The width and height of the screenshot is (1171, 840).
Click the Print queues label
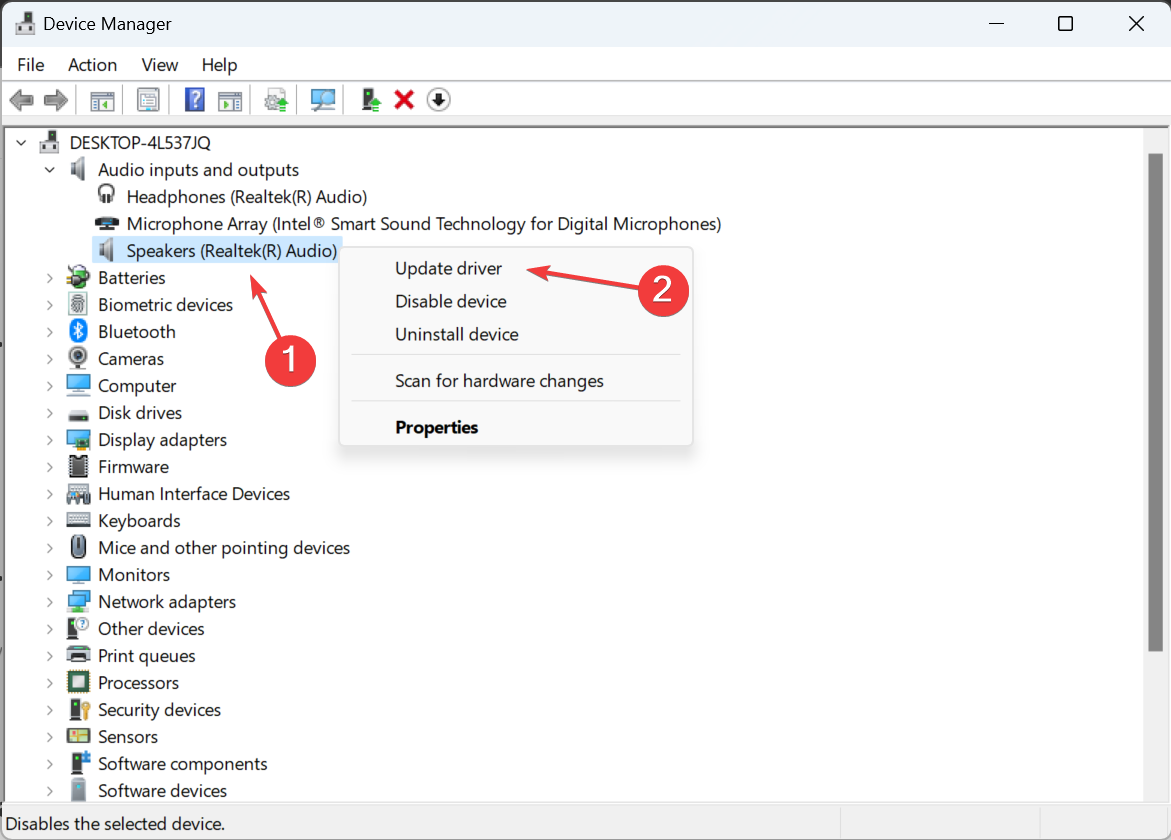pos(146,656)
